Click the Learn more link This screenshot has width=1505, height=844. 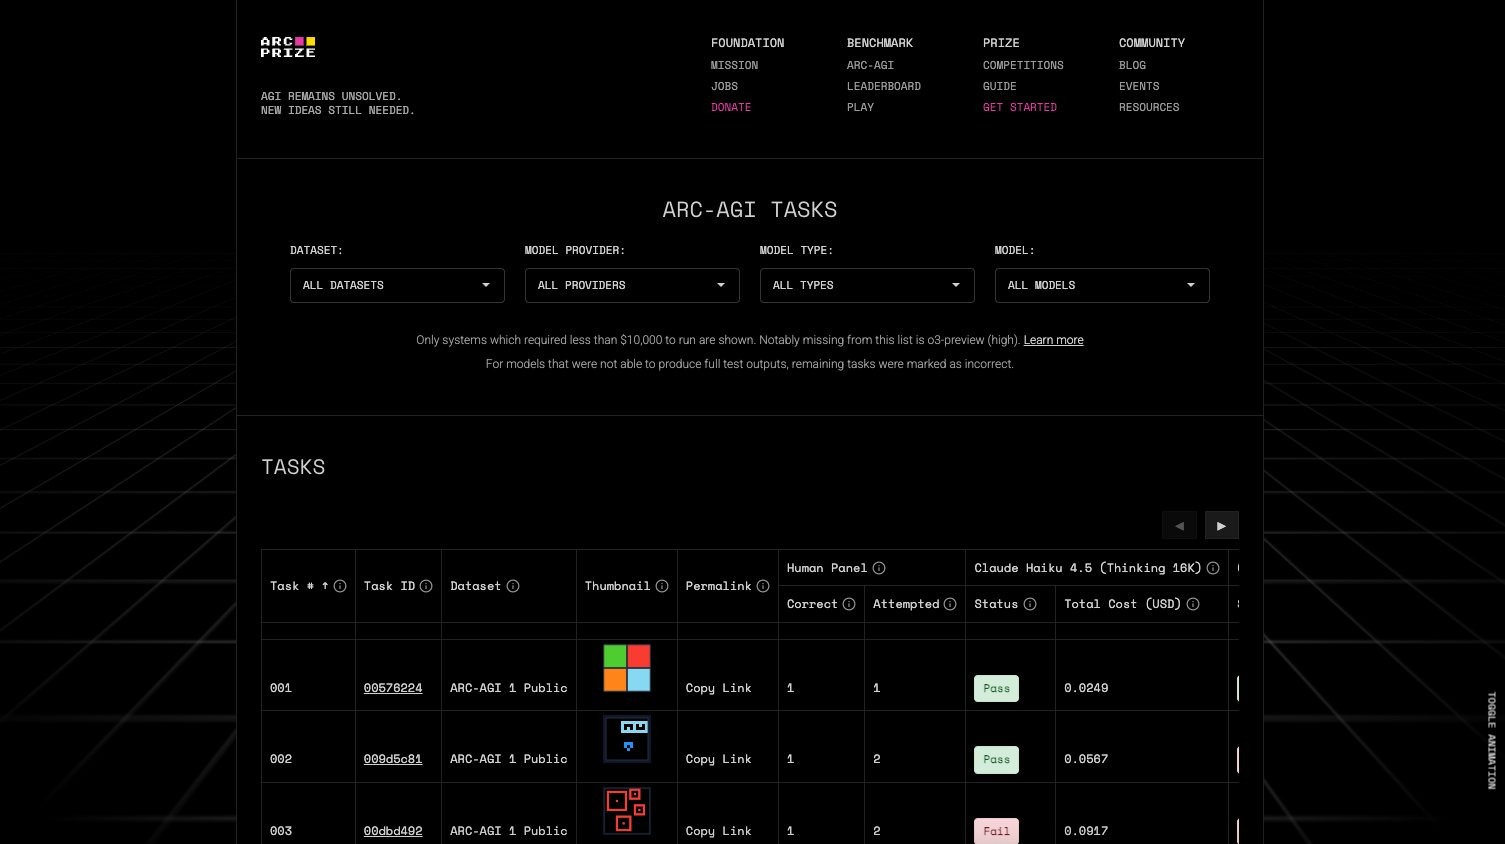pos(1053,340)
